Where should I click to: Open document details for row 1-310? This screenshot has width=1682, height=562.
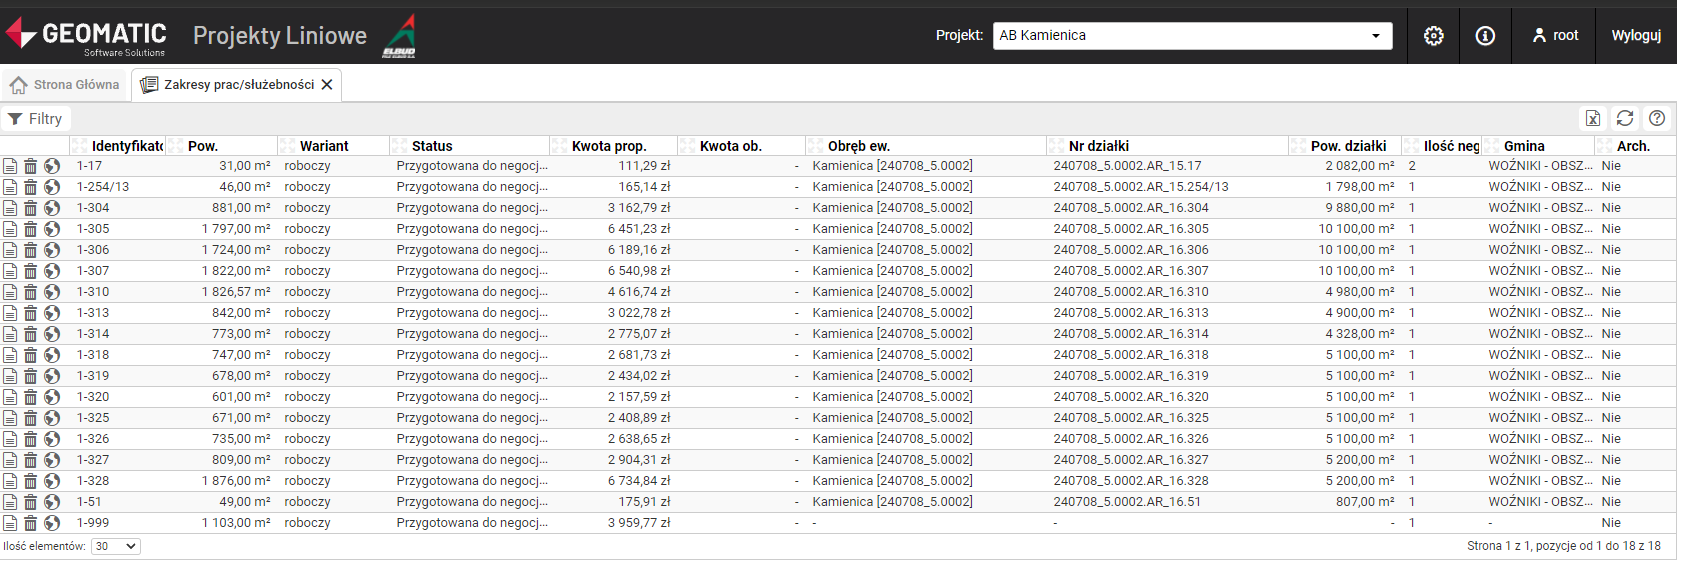pos(10,292)
